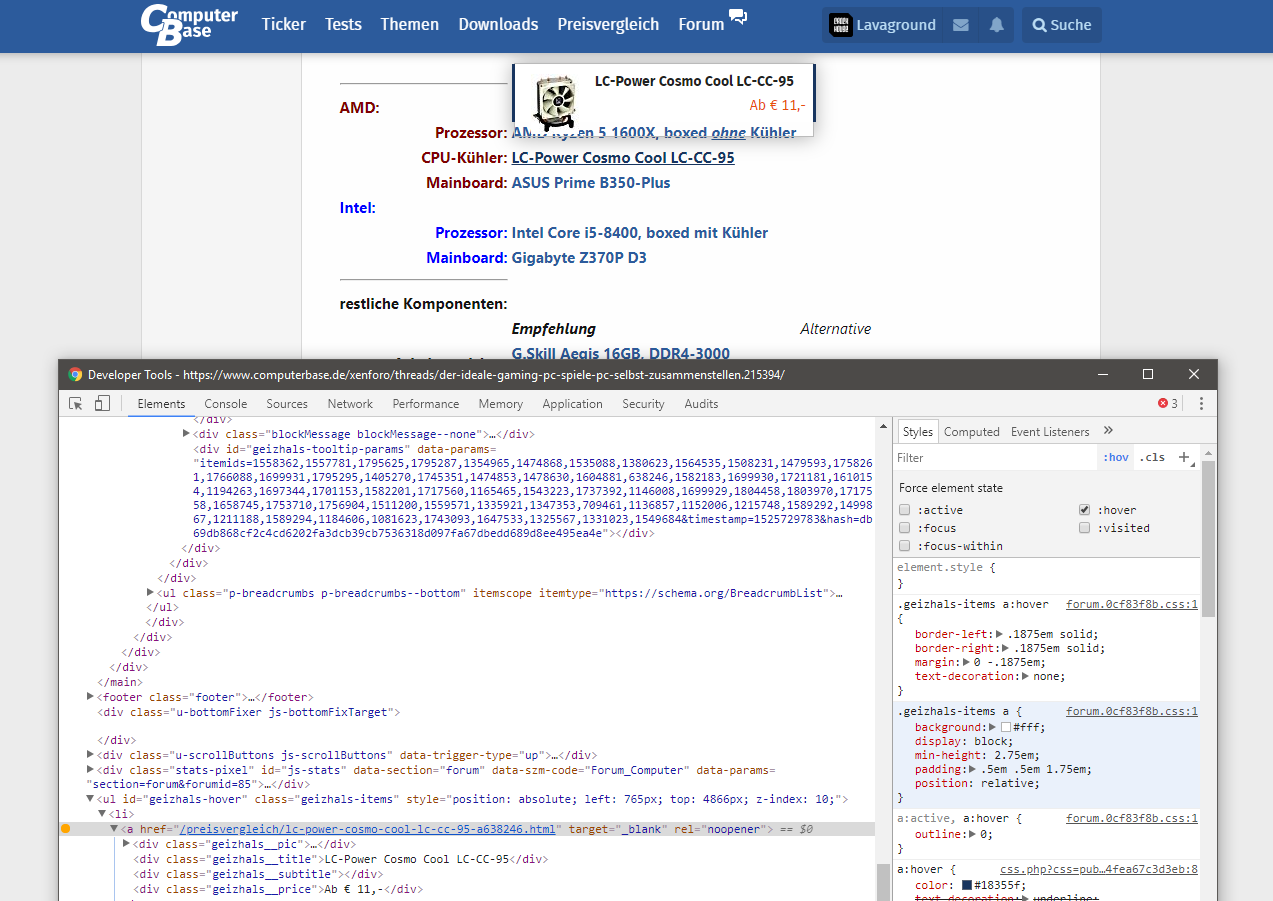Click the Lavaground user avatar
Viewport: 1273px width, 901px height.
[841, 25]
